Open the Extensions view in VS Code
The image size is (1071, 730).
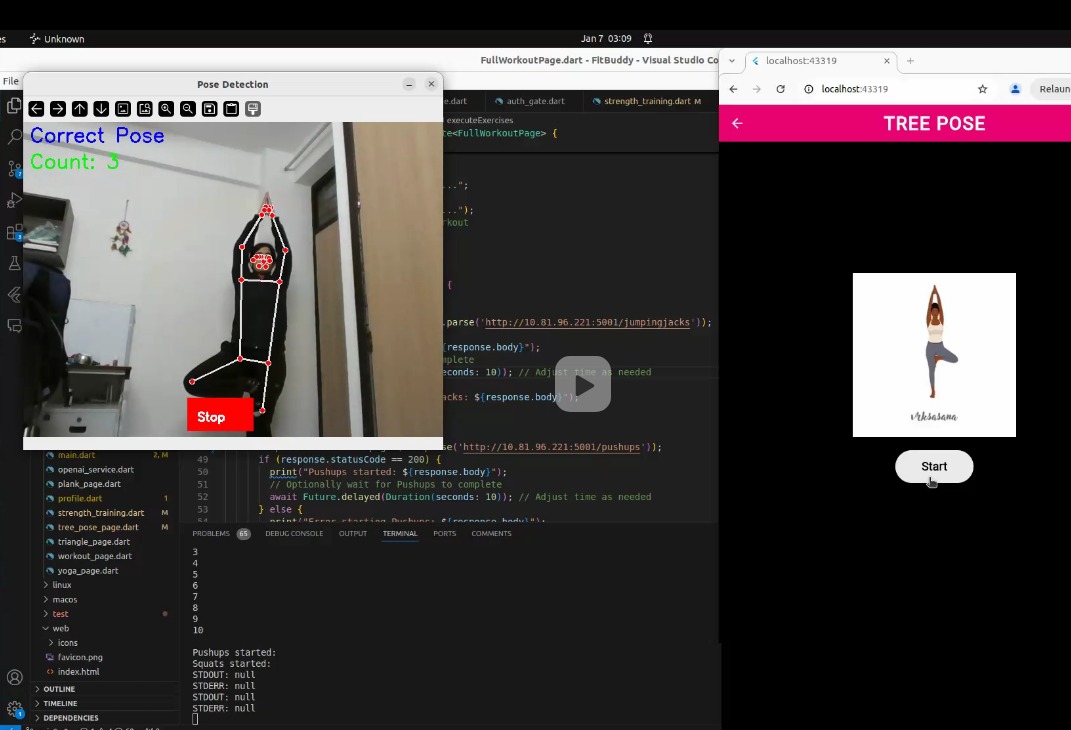point(14,232)
